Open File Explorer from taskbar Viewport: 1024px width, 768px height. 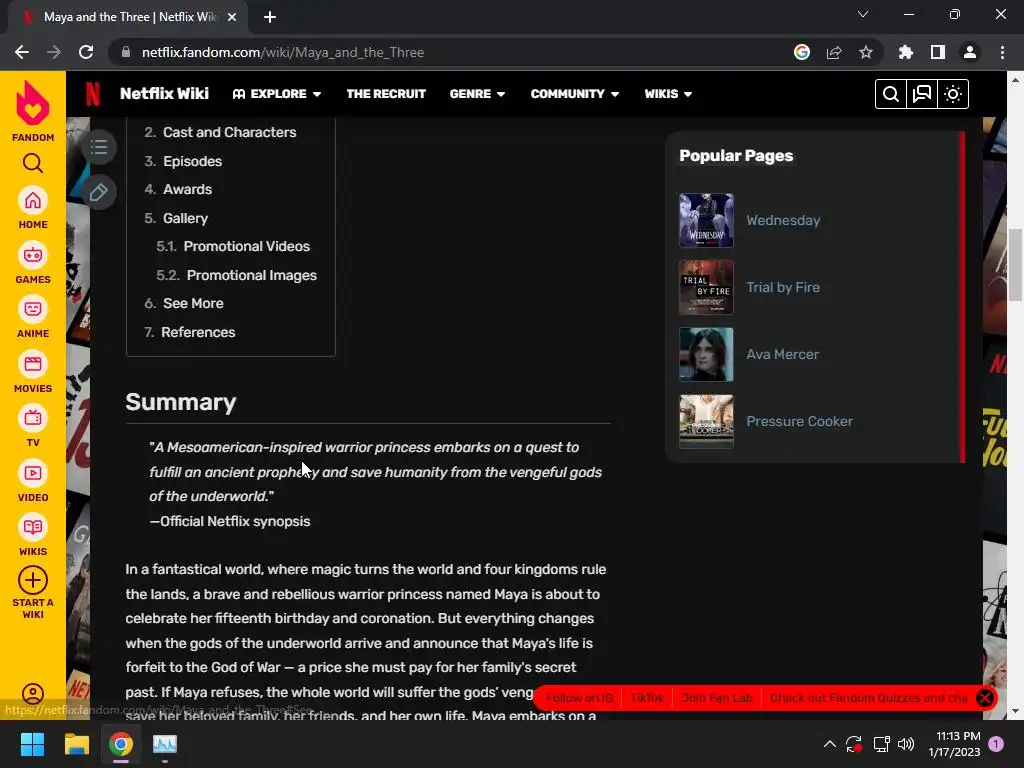76,744
